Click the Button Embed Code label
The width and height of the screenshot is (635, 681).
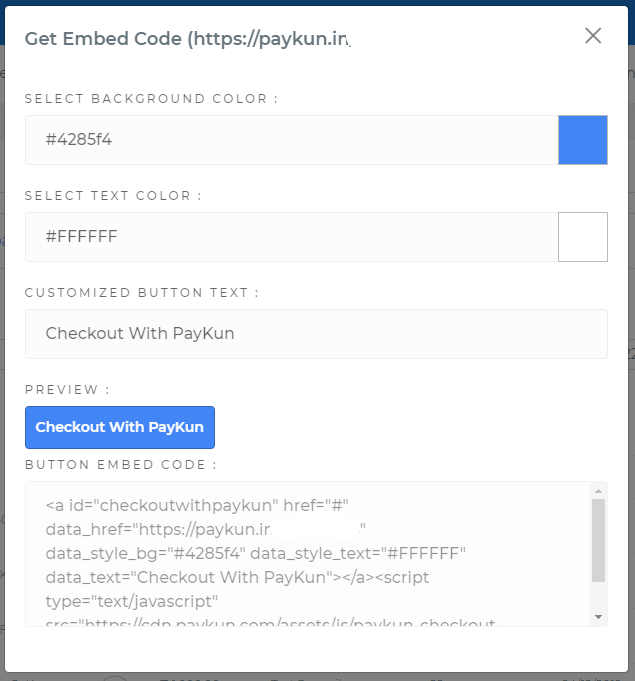pos(121,465)
